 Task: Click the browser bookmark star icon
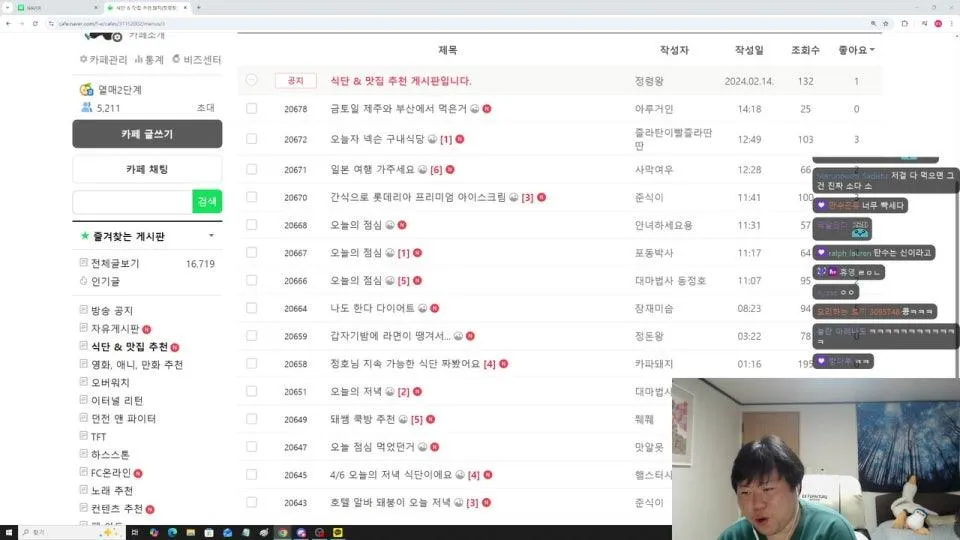pos(885,23)
